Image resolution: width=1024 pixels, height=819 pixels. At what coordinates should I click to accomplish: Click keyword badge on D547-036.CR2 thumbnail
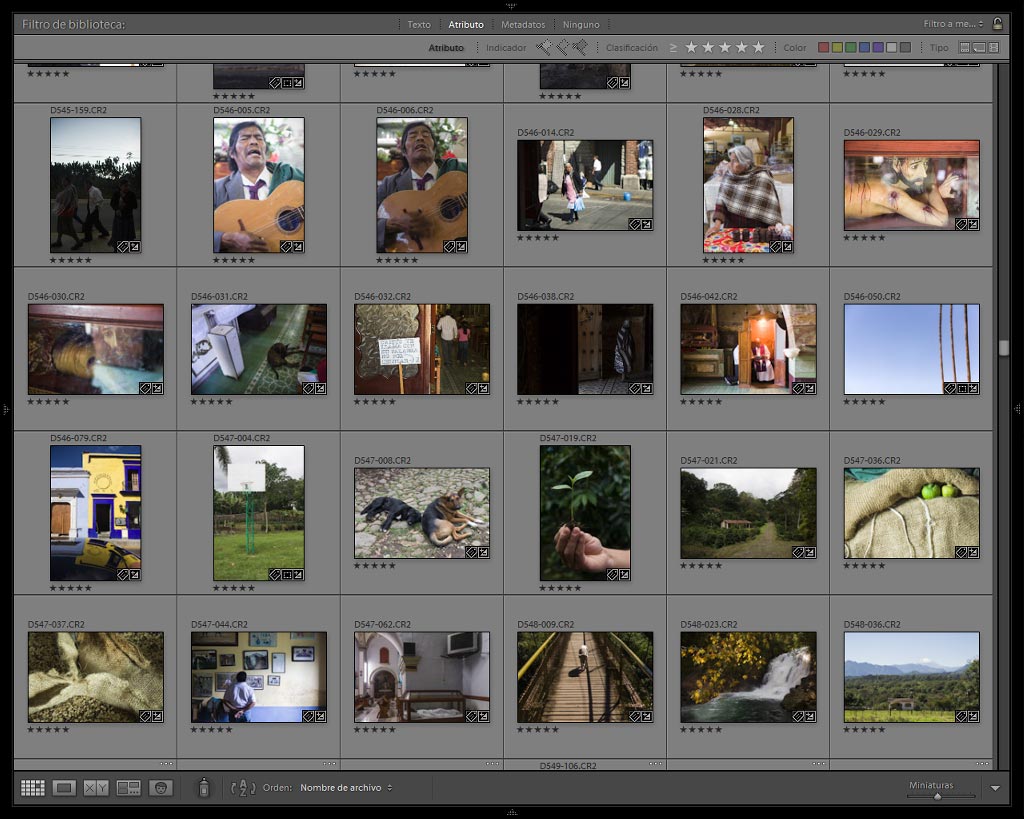961,552
